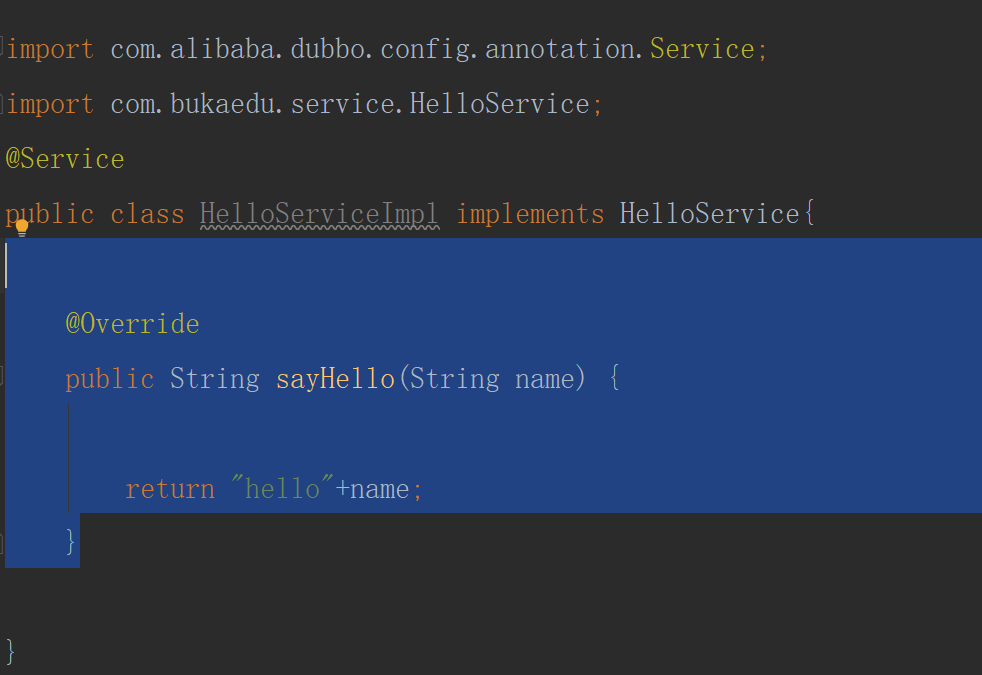This screenshot has width=982, height=675.
Task: Collapse imports using first import fold marker
Action: [3, 48]
